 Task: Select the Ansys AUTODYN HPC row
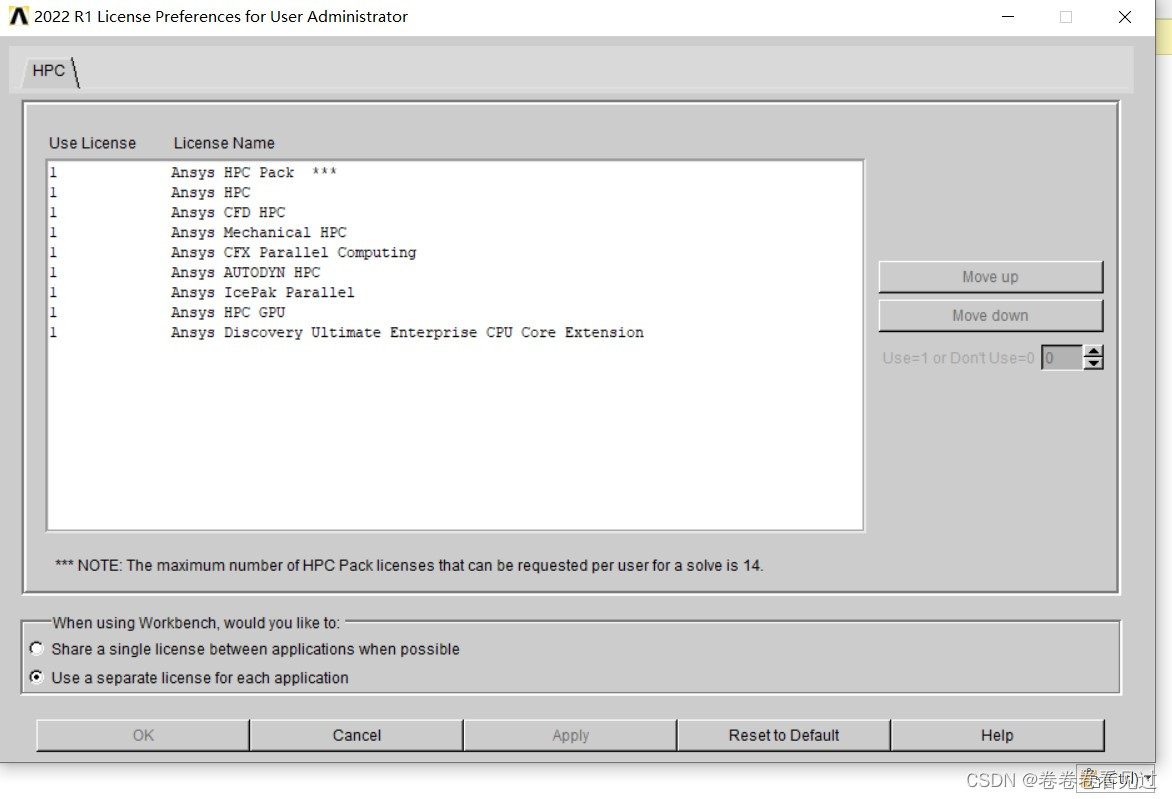point(455,273)
